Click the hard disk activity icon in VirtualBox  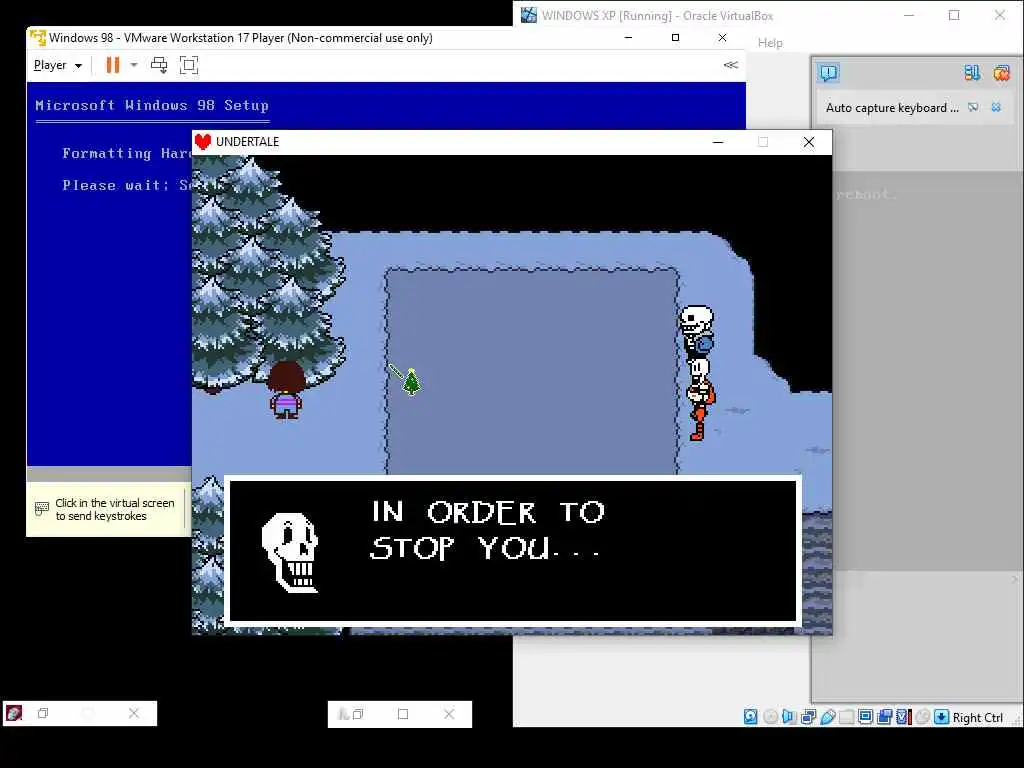pyautogui.click(x=750, y=717)
